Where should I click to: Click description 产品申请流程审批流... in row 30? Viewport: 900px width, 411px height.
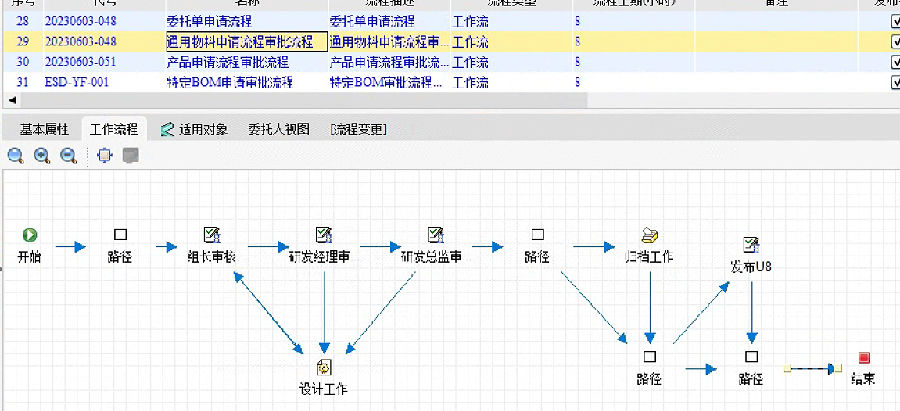[x=390, y=62]
